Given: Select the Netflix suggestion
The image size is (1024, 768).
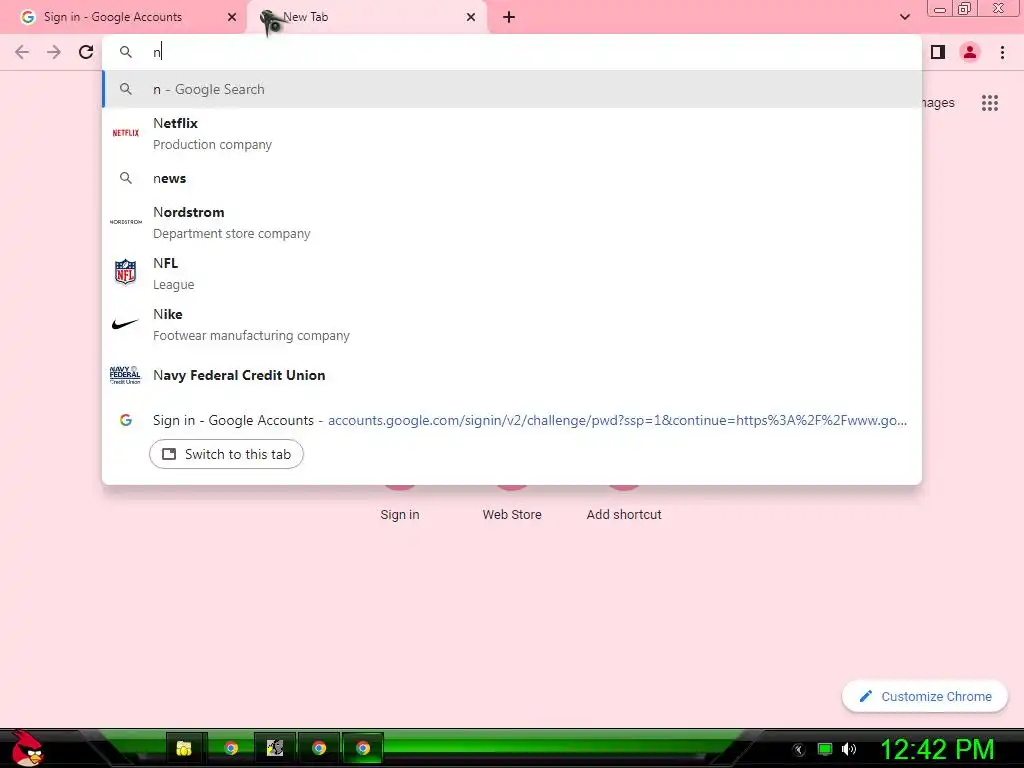Looking at the screenshot, I should (x=512, y=133).
